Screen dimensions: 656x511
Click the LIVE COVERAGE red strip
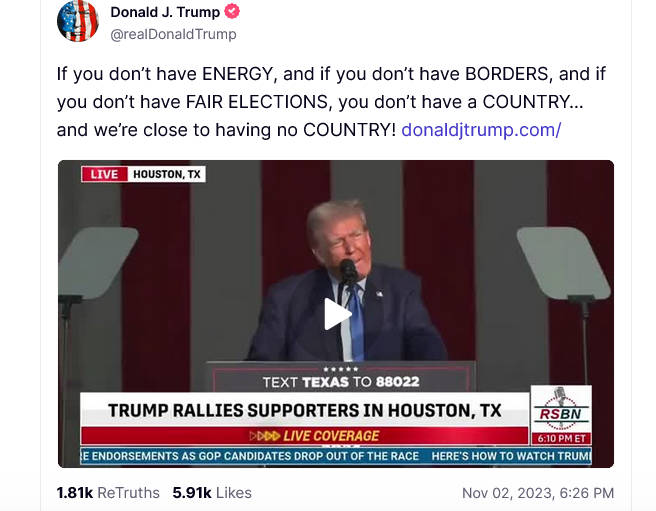pos(305,436)
